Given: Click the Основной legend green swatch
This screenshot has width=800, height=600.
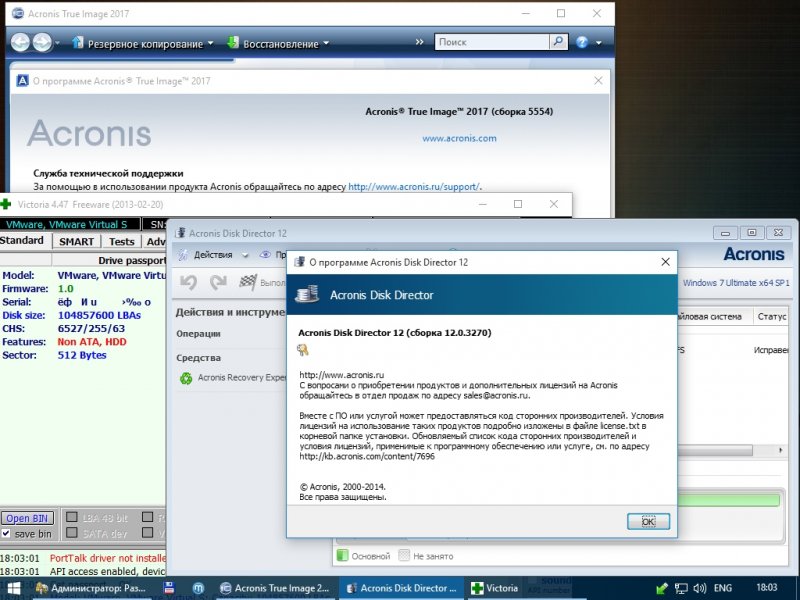Looking at the screenshot, I should 343,556.
